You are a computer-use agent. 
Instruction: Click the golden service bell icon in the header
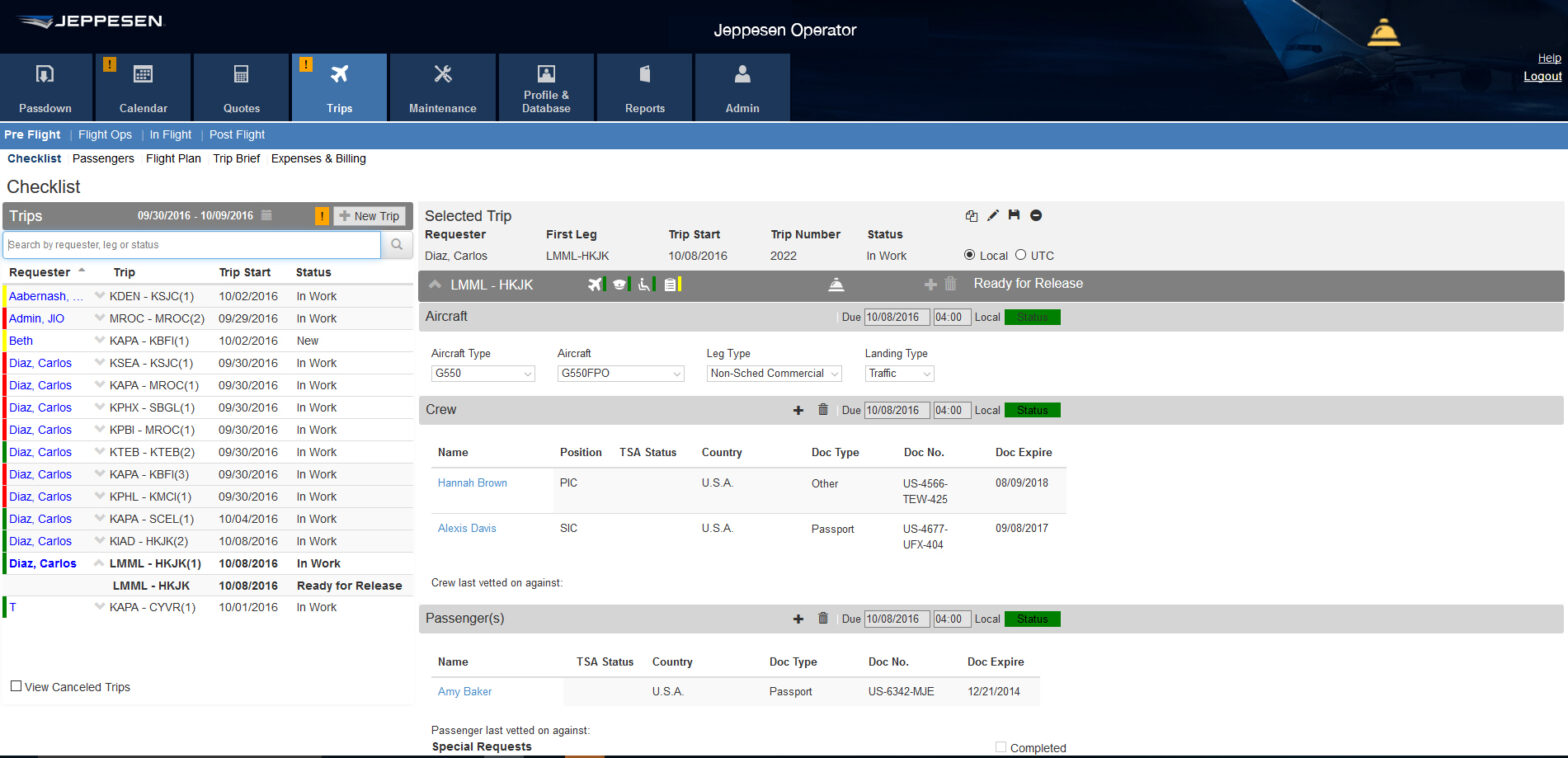click(x=1383, y=33)
